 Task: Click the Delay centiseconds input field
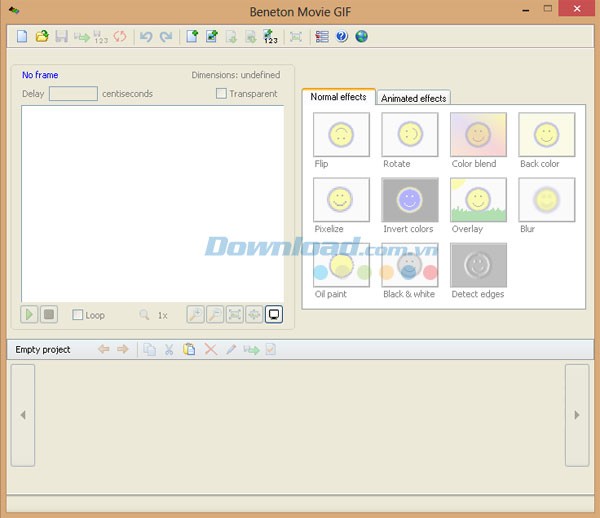point(73,94)
